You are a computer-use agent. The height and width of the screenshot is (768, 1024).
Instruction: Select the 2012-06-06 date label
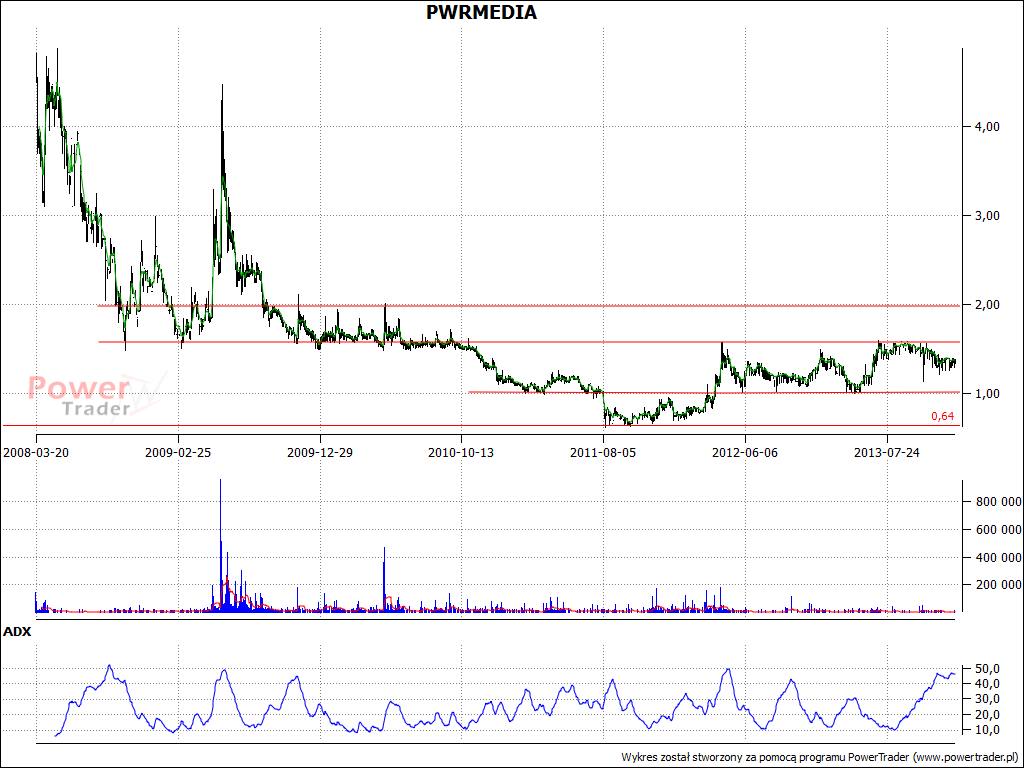click(745, 452)
